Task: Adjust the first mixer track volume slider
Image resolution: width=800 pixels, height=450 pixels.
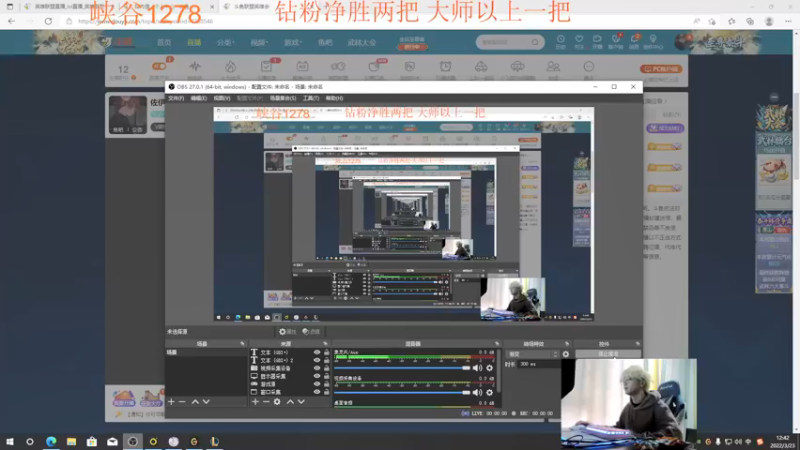Action: [402, 368]
